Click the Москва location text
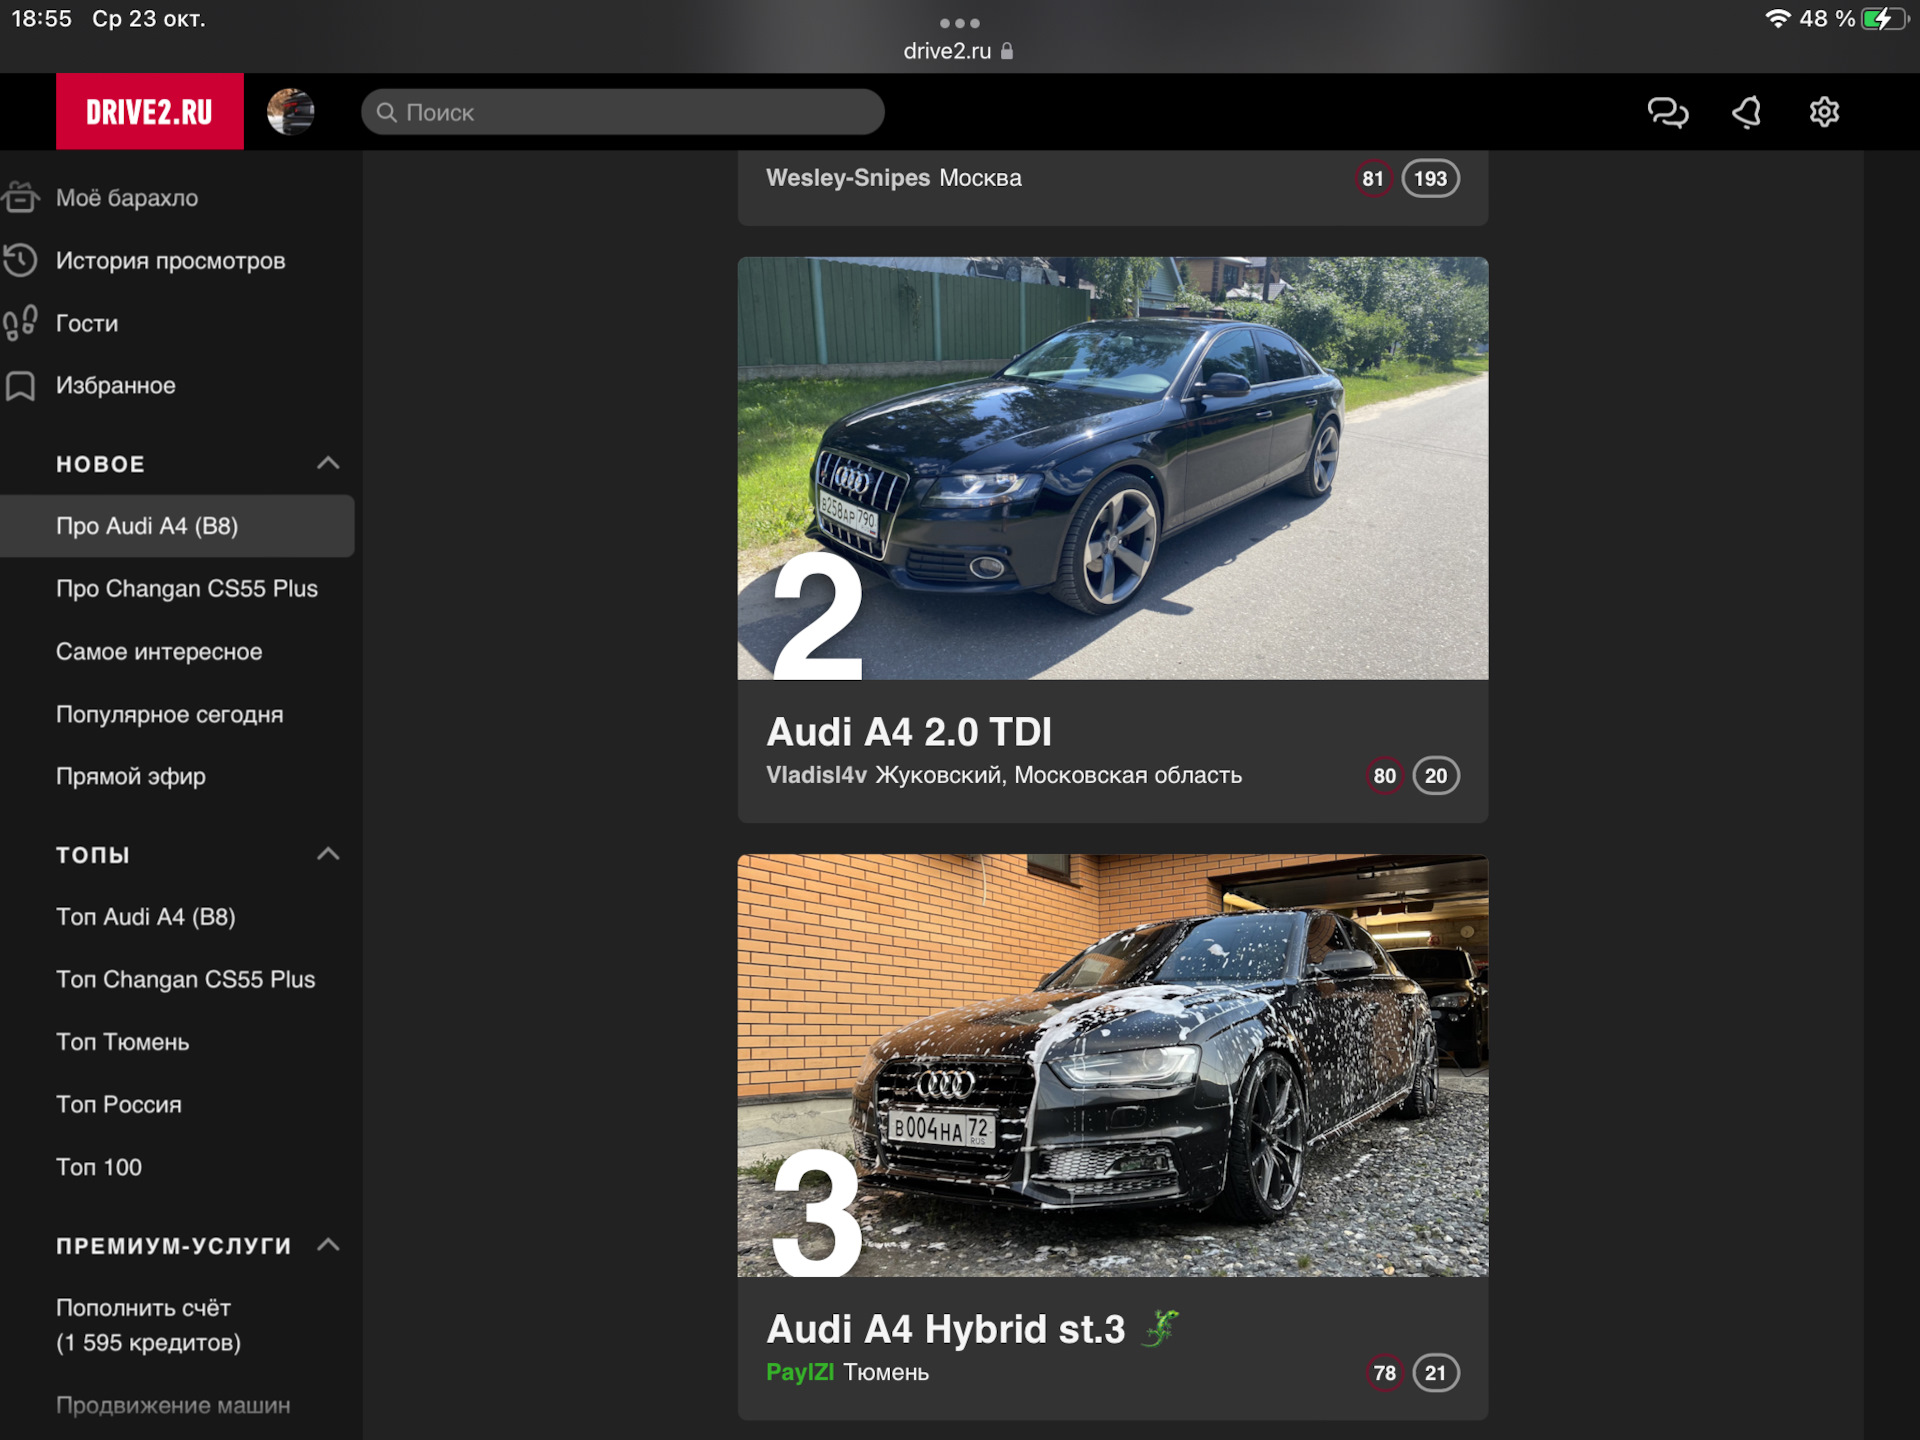 pyautogui.click(x=981, y=178)
